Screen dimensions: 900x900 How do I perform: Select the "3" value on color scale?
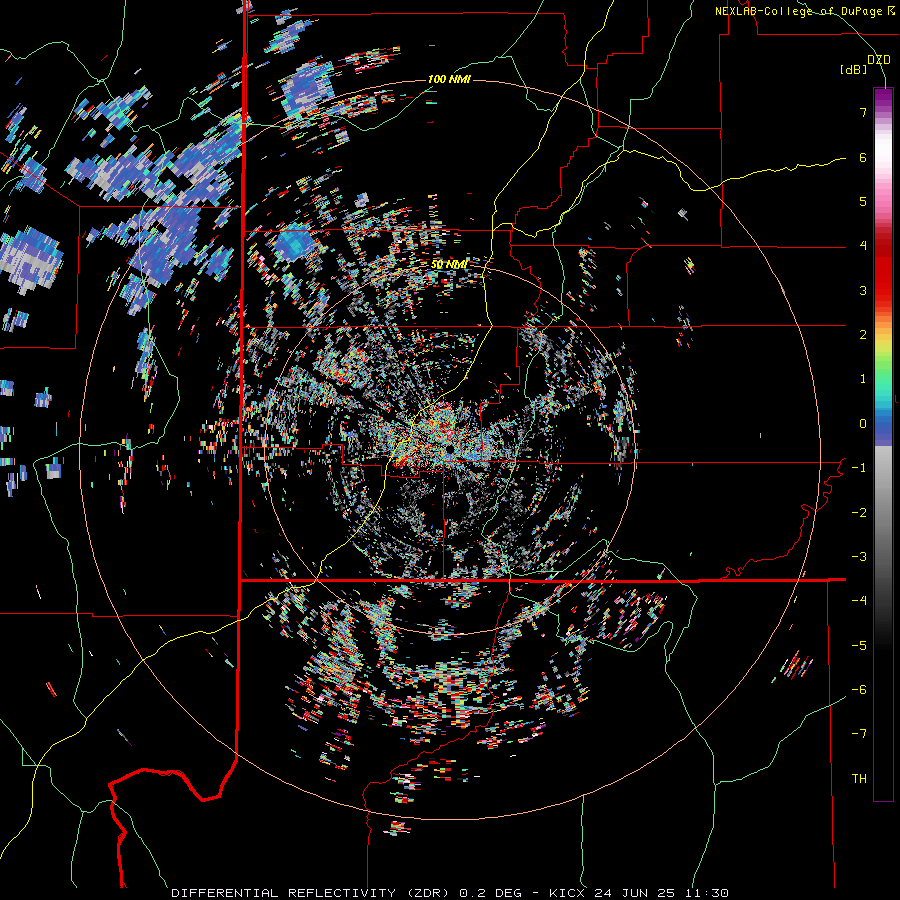point(863,290)
